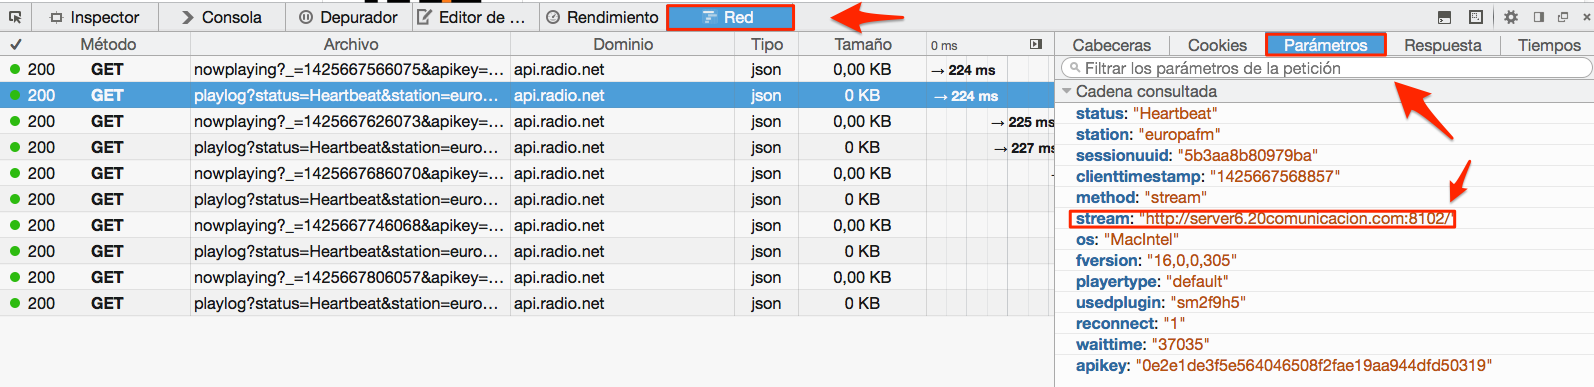Focus the parameter filter search field
1594x387 pixels.
pos(1326,68)
